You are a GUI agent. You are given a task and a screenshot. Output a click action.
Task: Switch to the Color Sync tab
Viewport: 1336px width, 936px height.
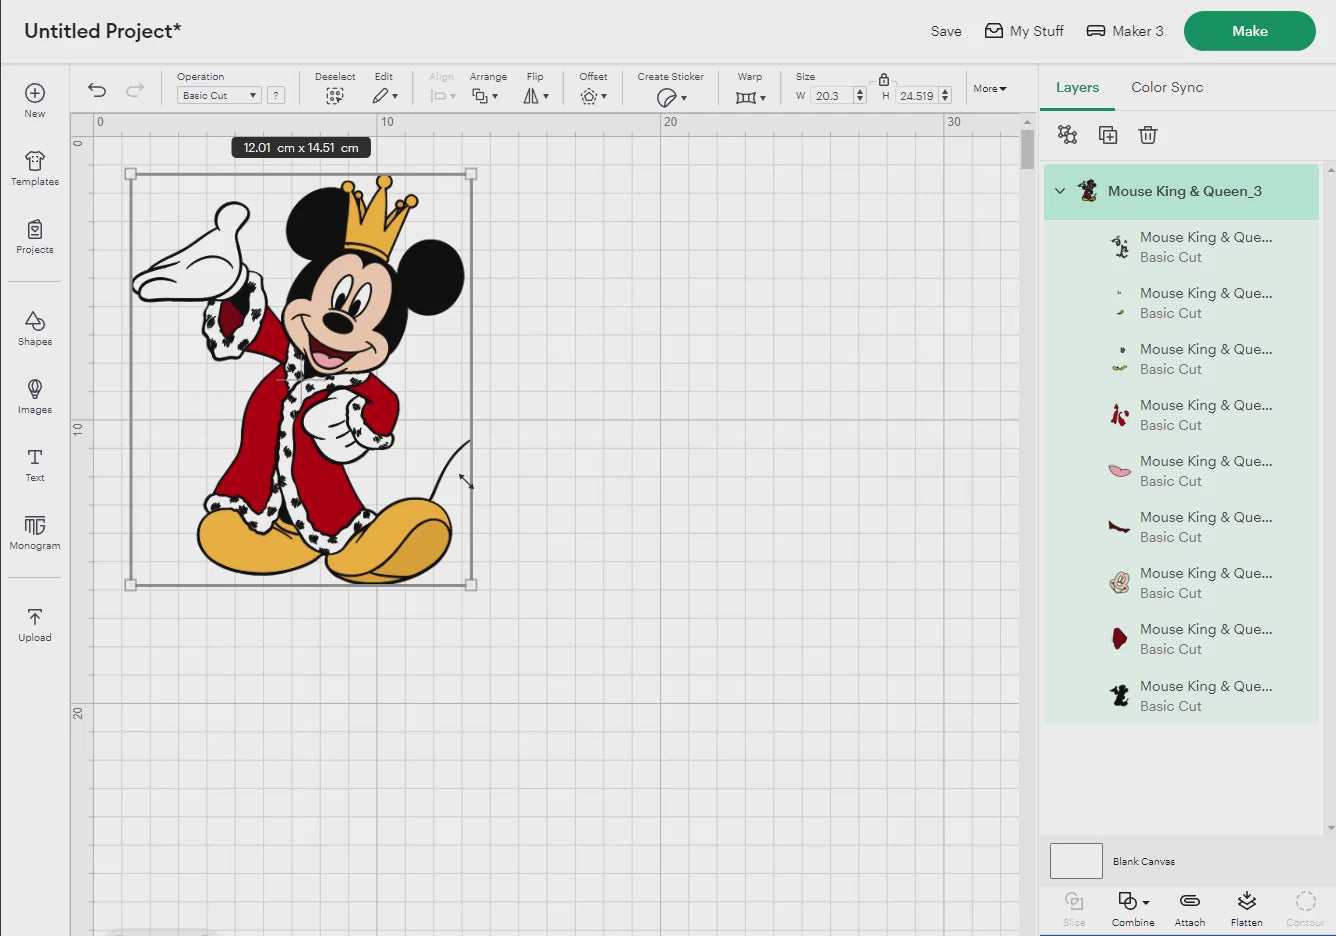pyautogui.click(x=1167, y=87)
